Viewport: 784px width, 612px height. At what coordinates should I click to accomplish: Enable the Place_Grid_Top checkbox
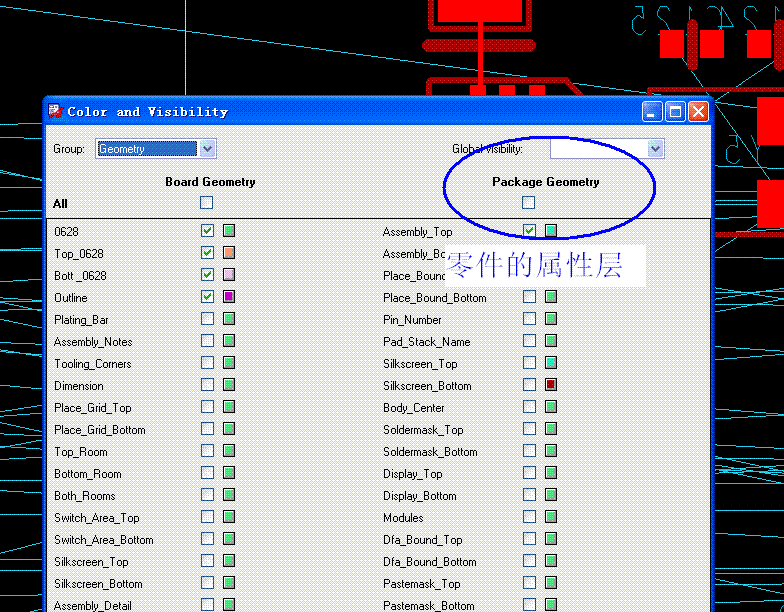pyautogui.click(x=208, y=406)
